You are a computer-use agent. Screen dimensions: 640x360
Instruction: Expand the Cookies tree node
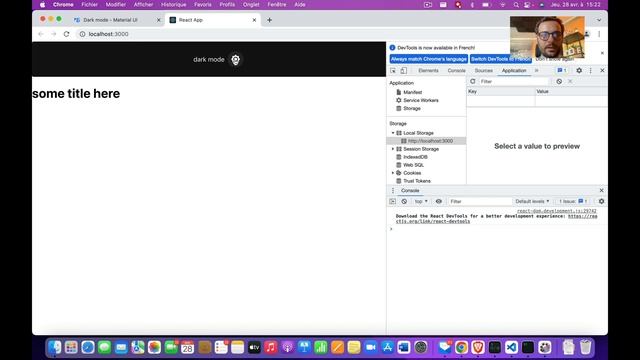point(393,173)
